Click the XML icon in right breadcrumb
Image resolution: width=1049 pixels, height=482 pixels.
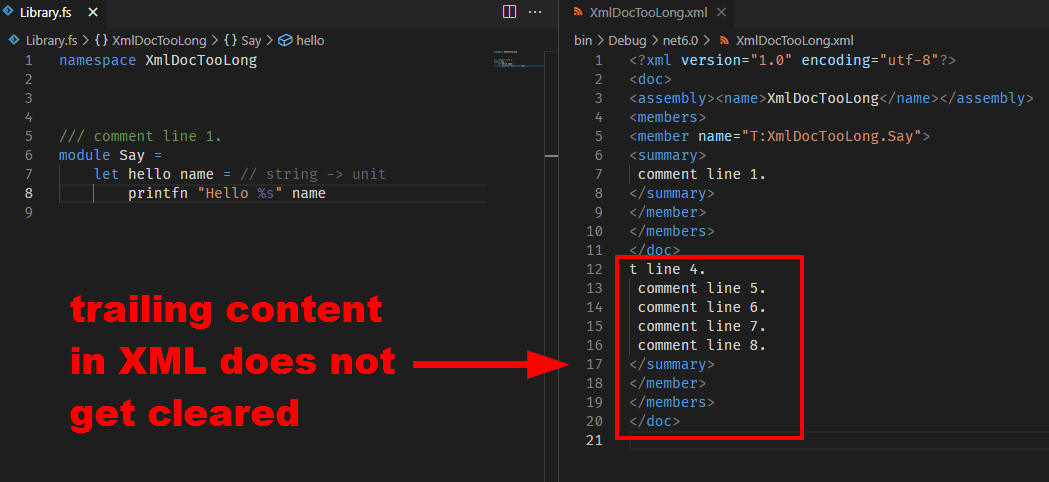[723, 40]
